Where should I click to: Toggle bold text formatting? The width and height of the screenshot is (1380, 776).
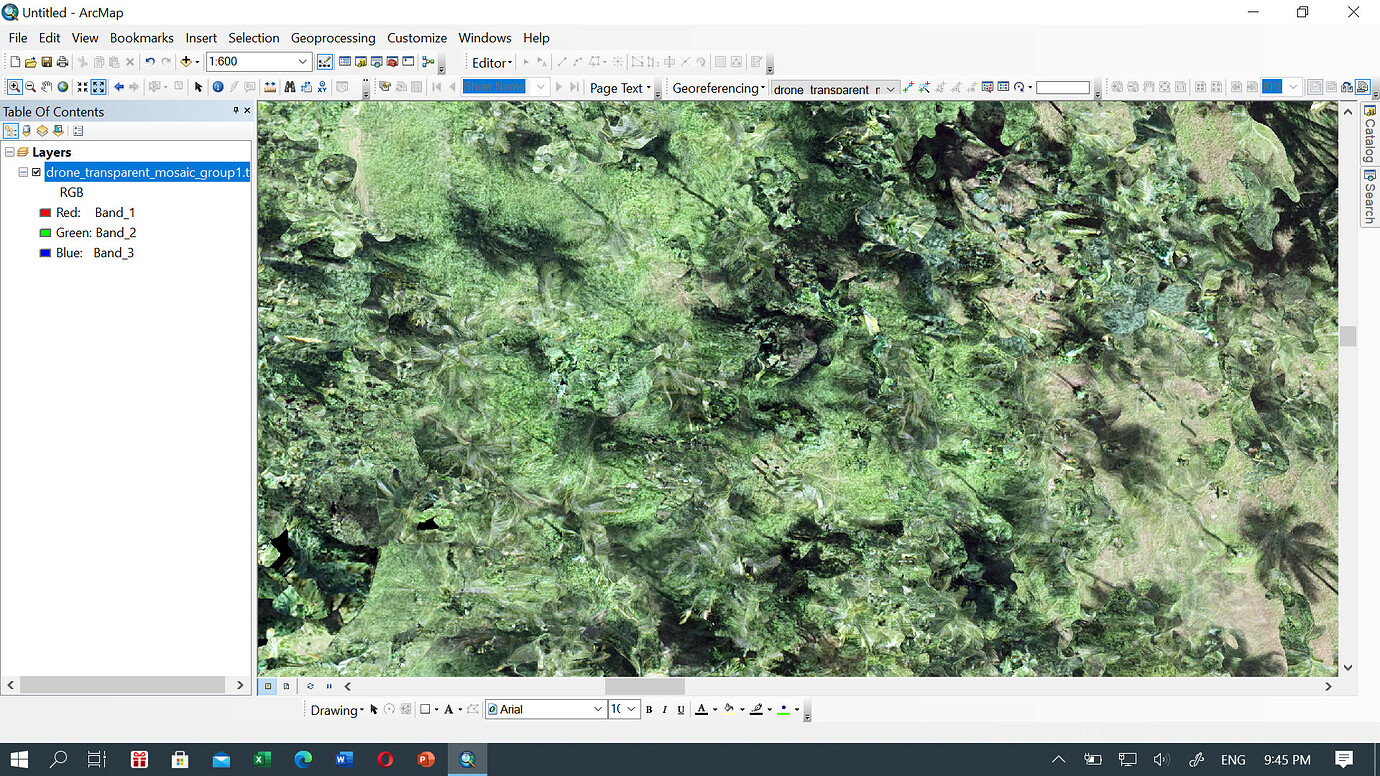tap(648, 709)
